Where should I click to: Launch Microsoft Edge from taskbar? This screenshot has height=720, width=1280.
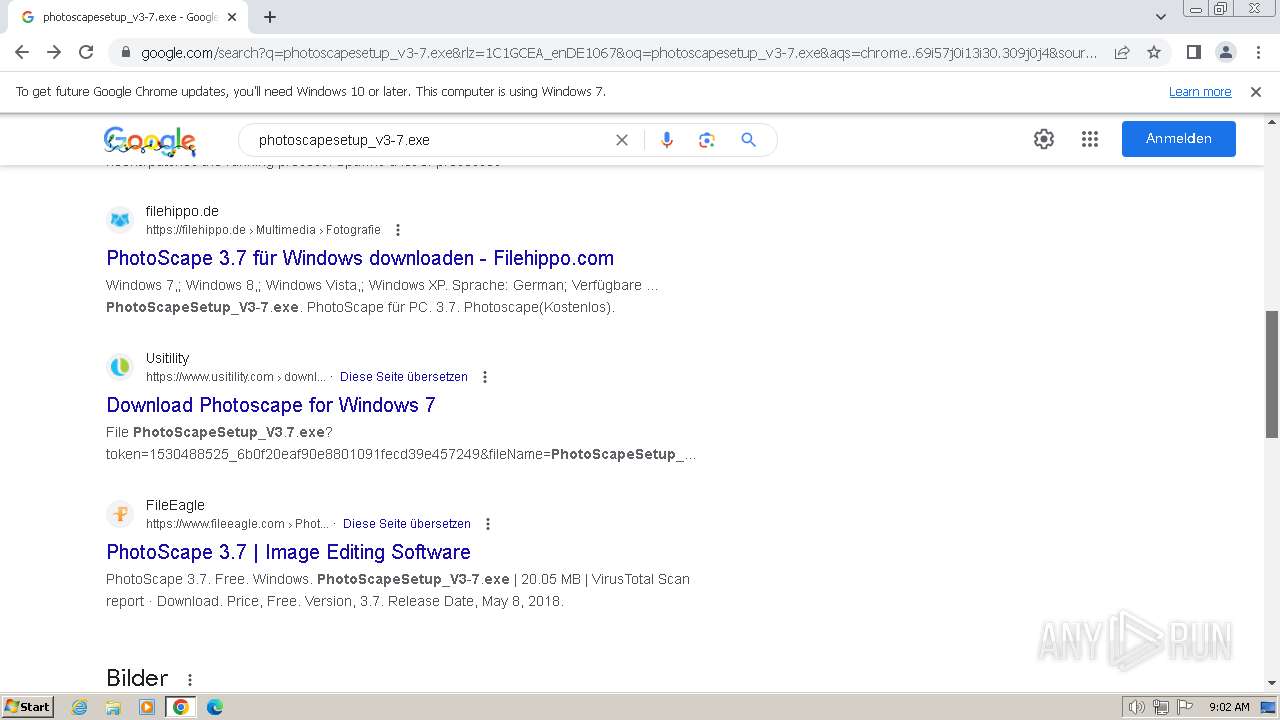tap(215, 707)
